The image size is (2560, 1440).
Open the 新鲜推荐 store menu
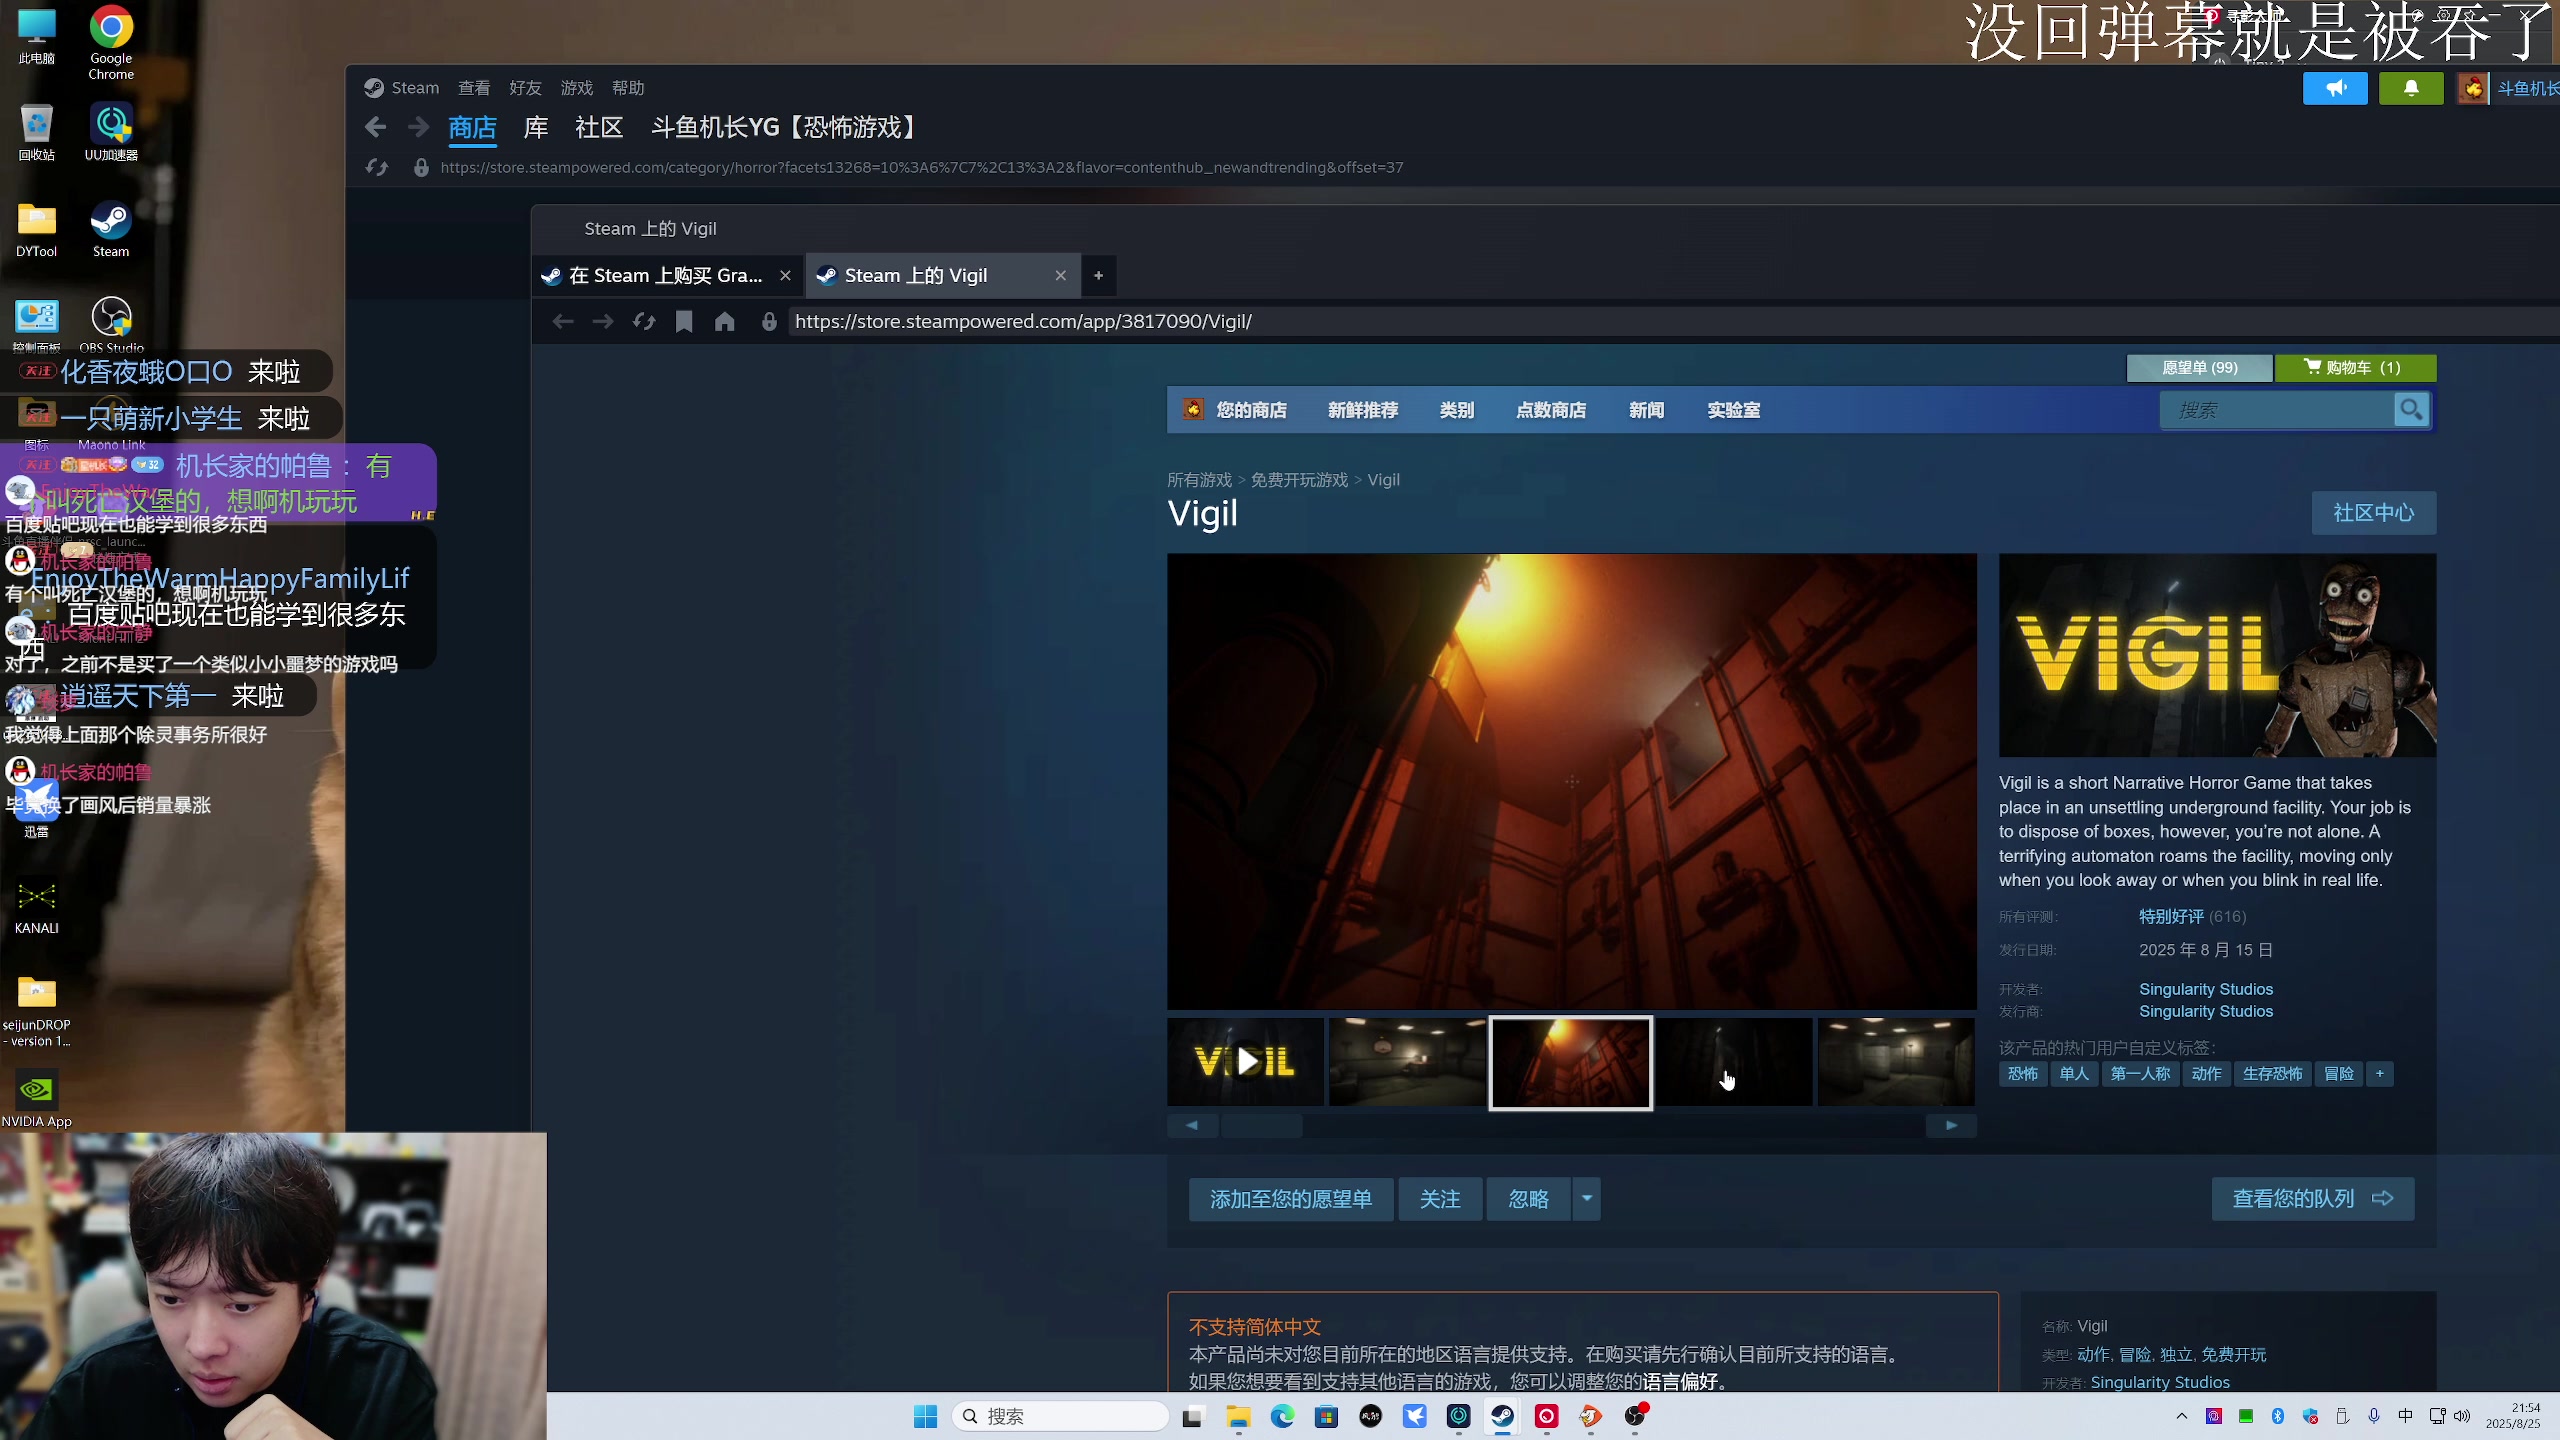[x=1362, y=410]
